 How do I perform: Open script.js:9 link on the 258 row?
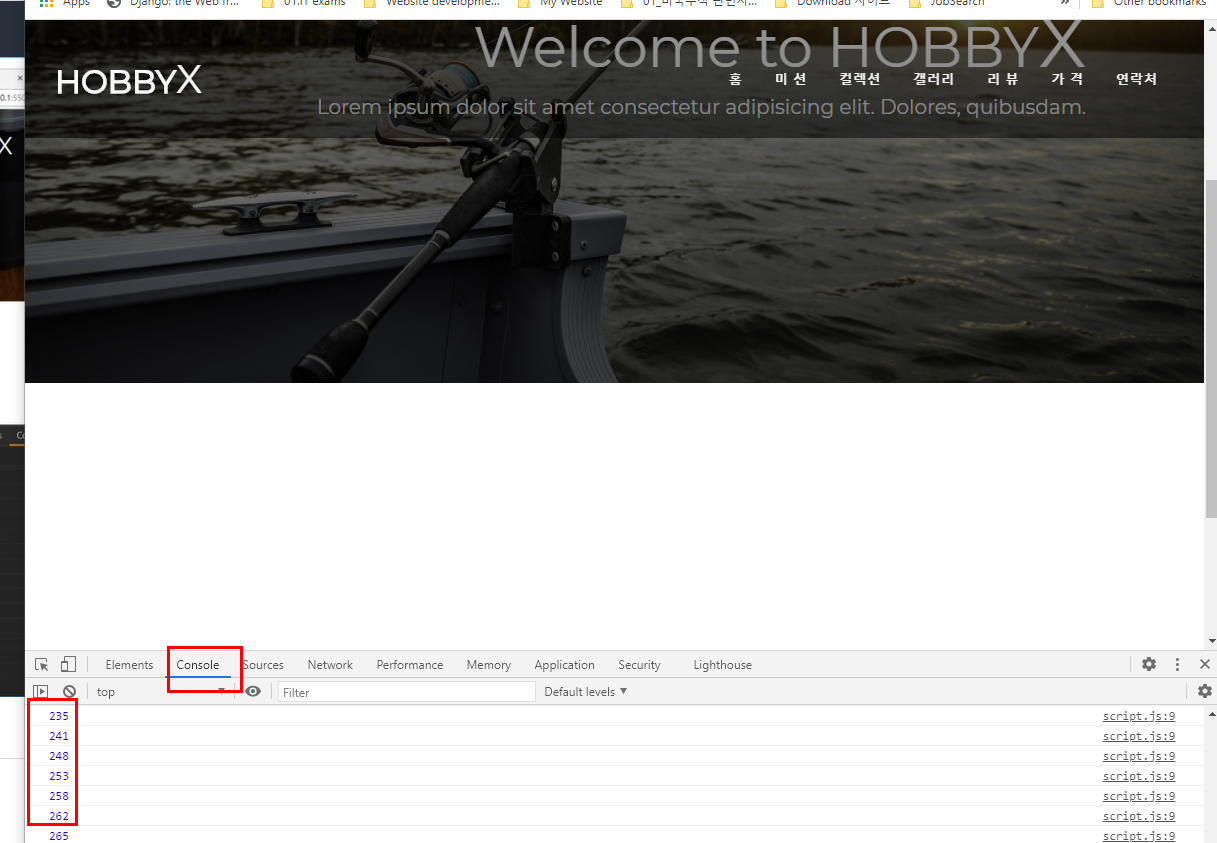click(x=1139, y=796)
